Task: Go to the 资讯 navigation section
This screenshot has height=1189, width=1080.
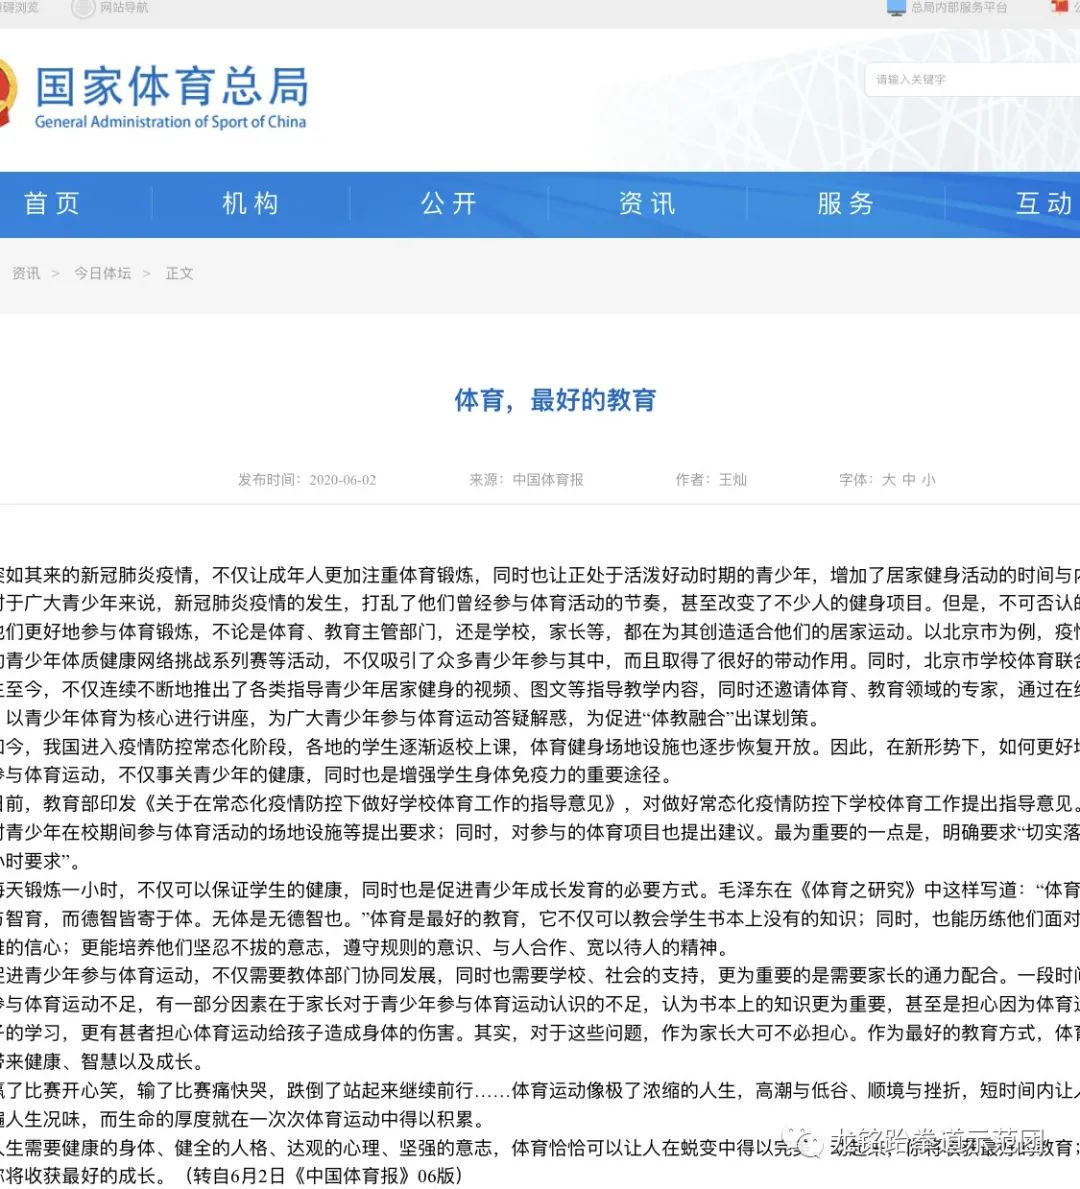Action: [x=647, y=204]
